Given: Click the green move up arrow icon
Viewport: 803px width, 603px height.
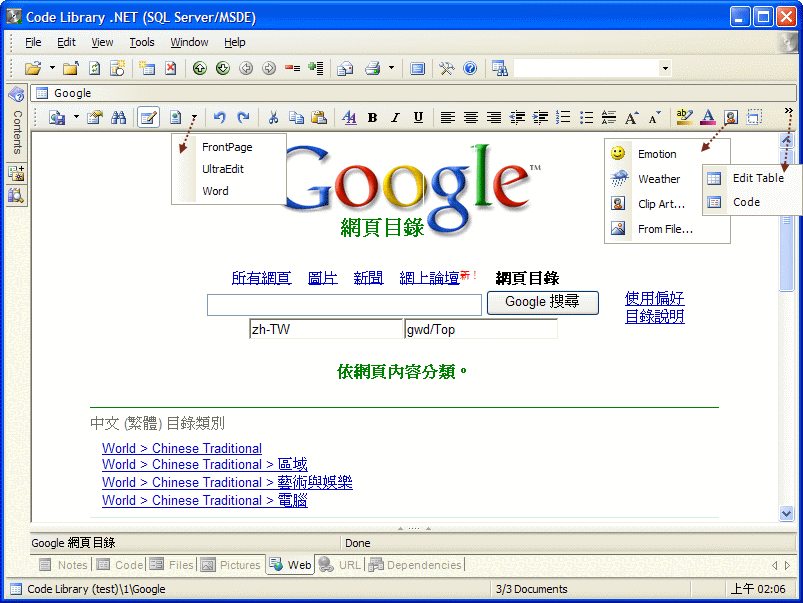Looking at the screenshot, I should click(200, 68).
